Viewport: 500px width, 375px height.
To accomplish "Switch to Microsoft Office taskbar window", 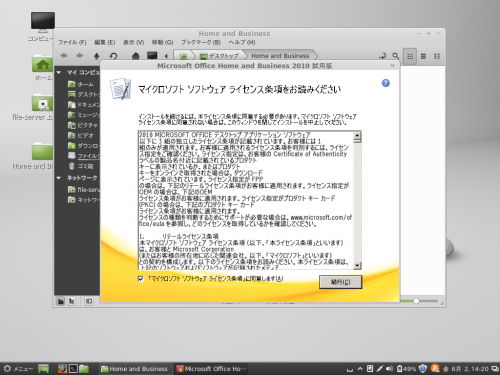I will point(211,369).
